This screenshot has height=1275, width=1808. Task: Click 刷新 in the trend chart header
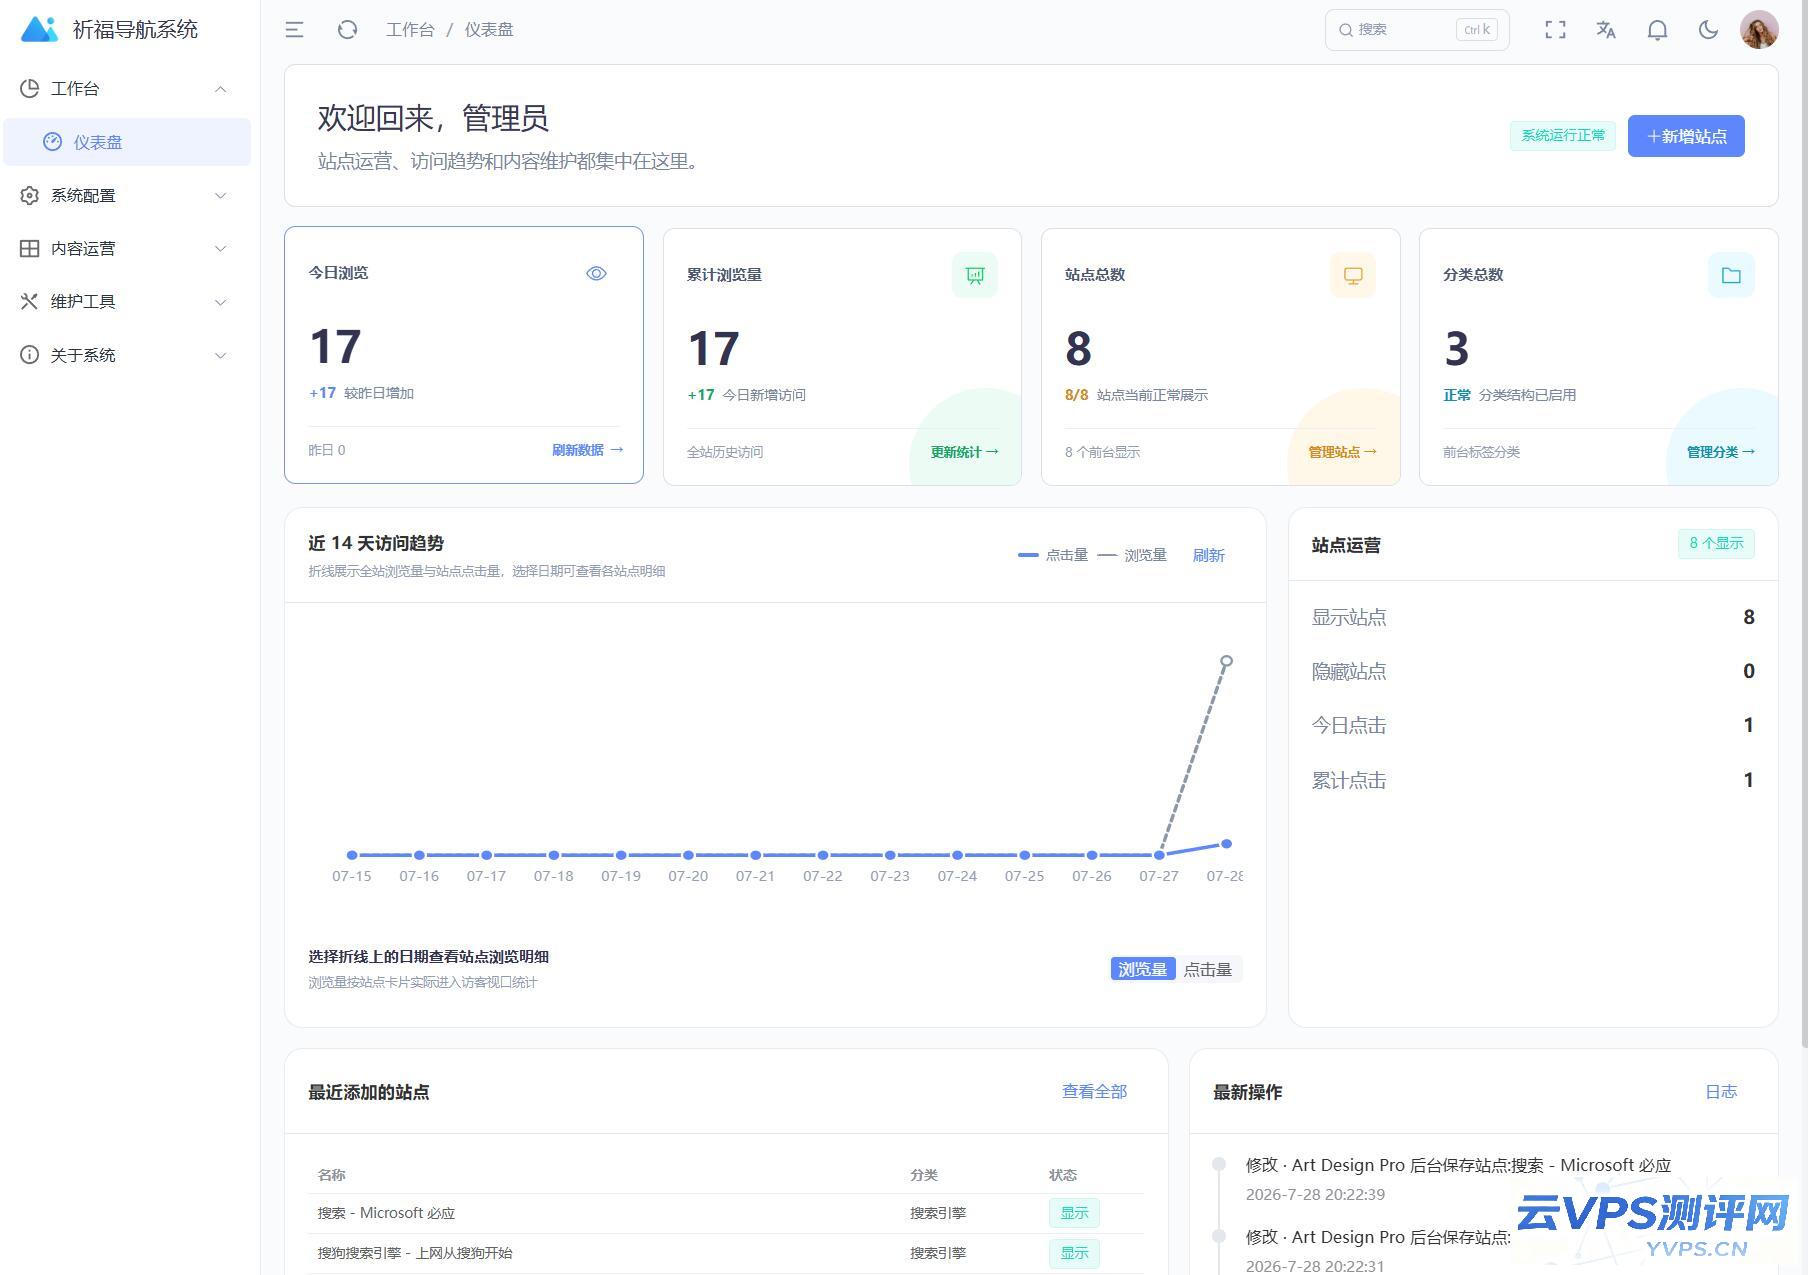pyautogui.click(x=1208, y=555)
